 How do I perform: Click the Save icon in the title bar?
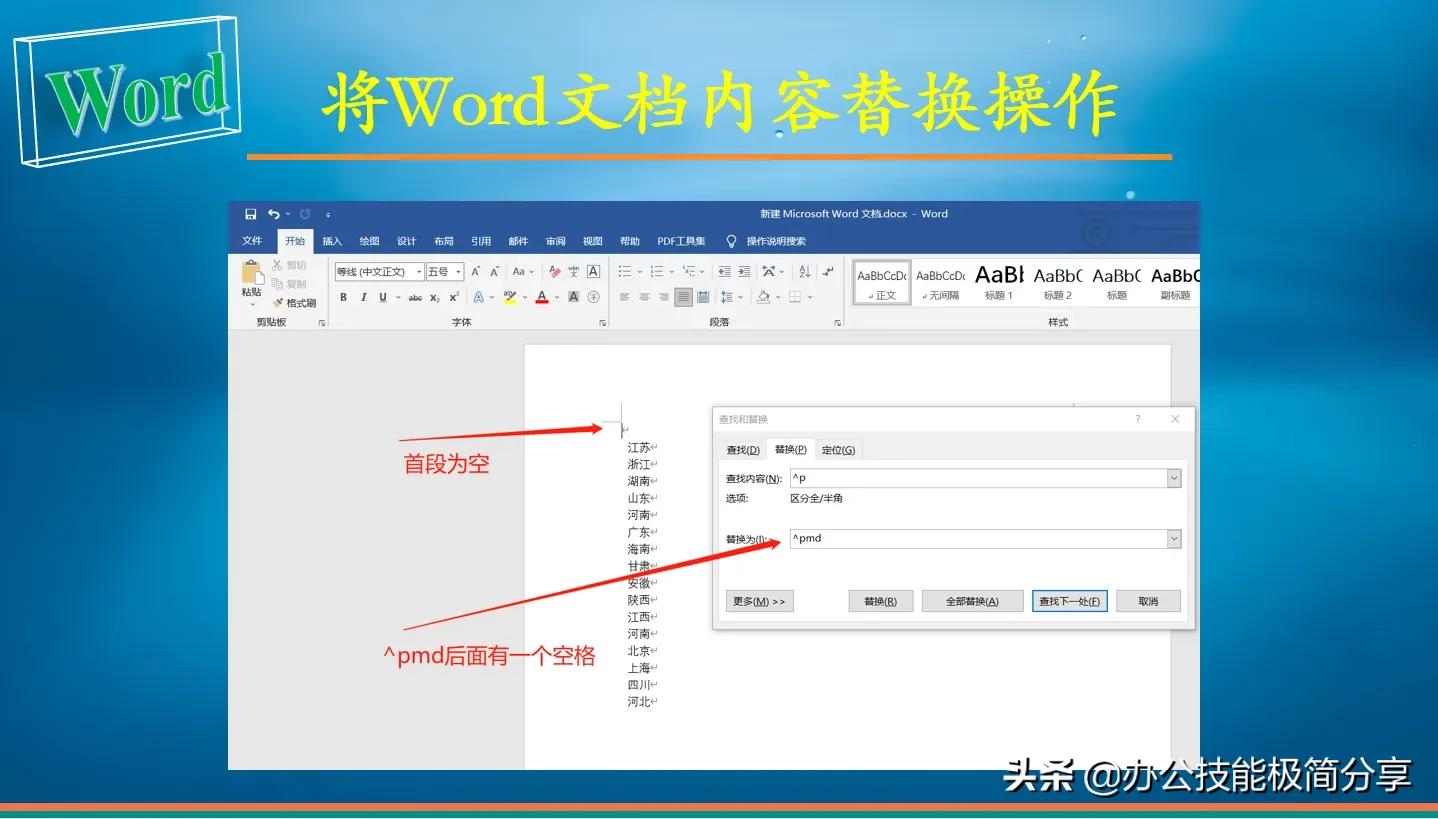click(x=250, y=214)
